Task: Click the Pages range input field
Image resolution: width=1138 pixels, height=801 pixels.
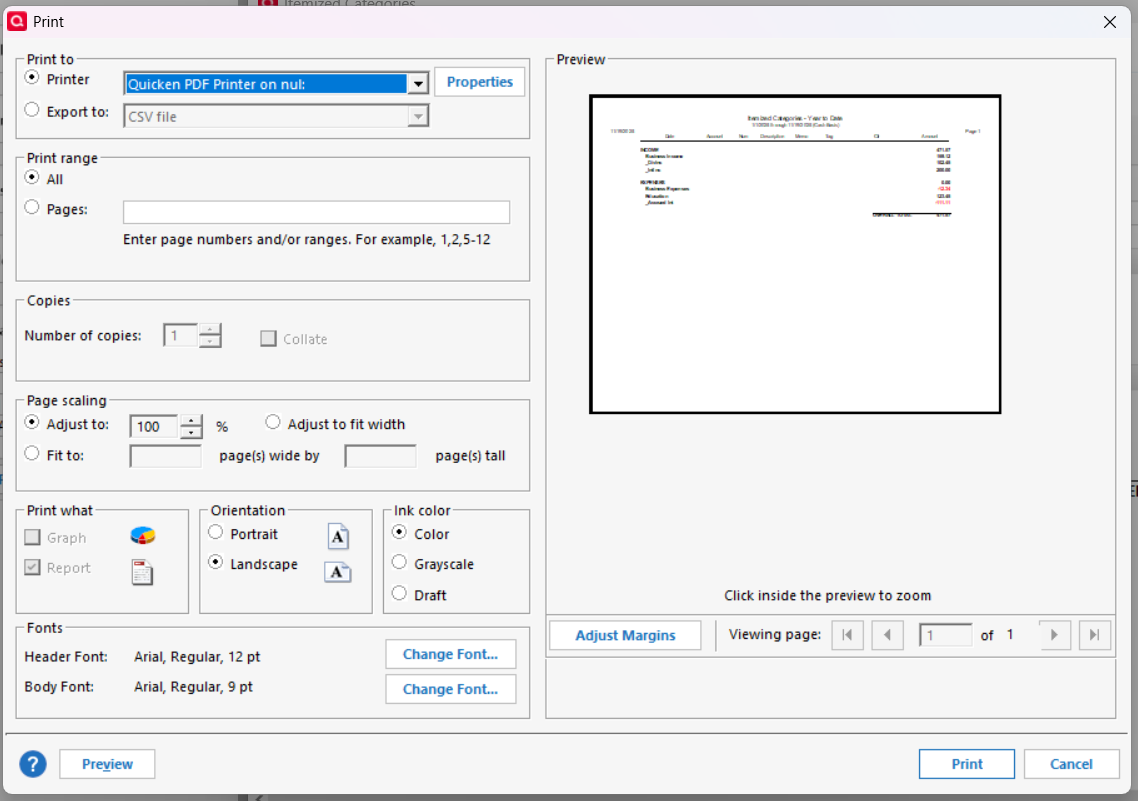Action: pyautogui.click(x=316, y=212)
